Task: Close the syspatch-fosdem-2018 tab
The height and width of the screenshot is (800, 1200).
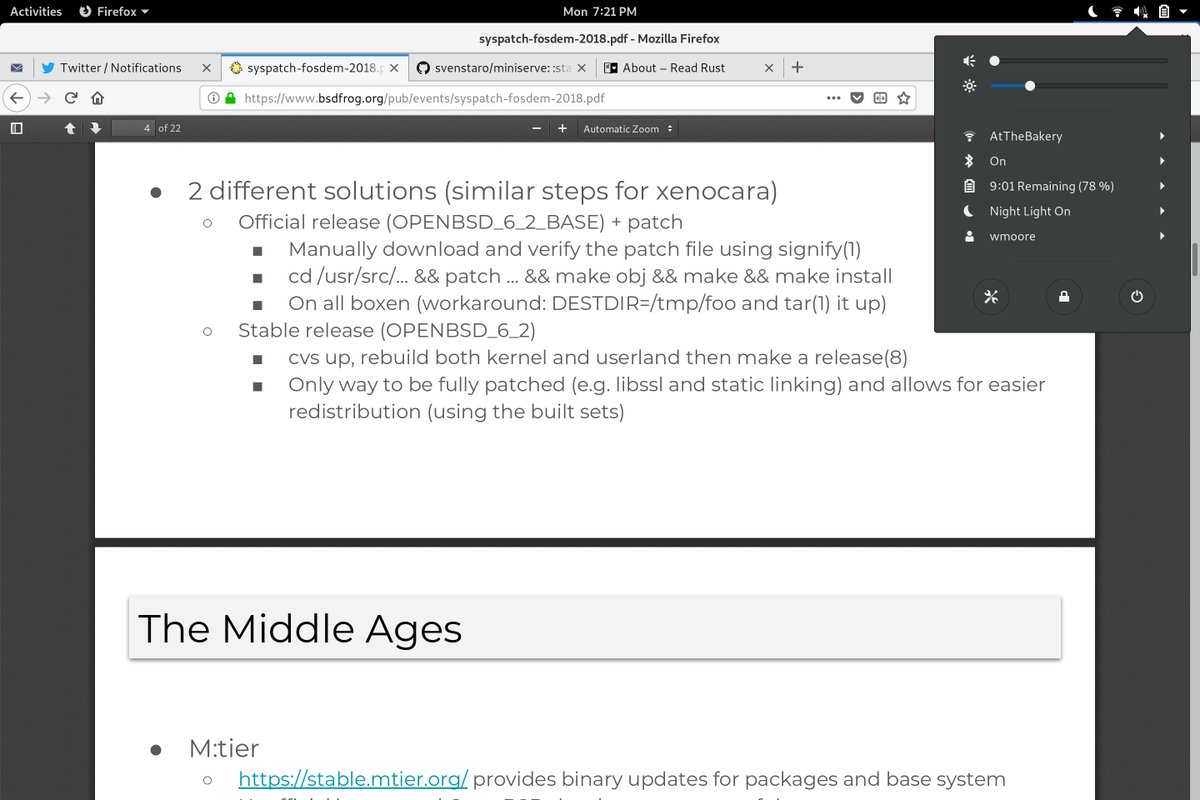Action: pos(394,68)
